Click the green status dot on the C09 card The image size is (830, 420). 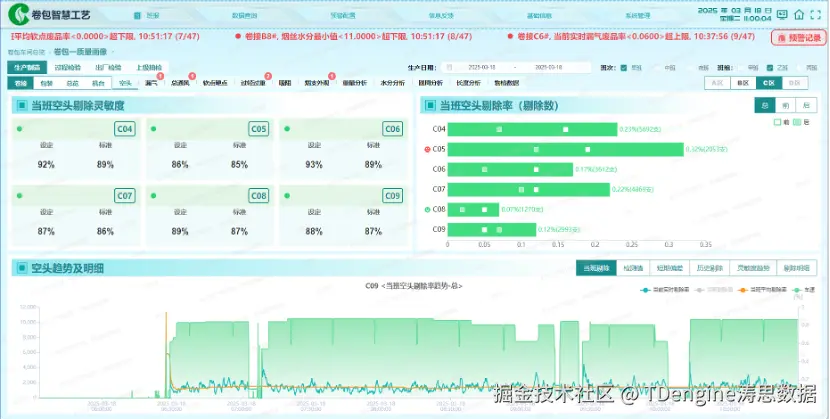click(287, 195)
